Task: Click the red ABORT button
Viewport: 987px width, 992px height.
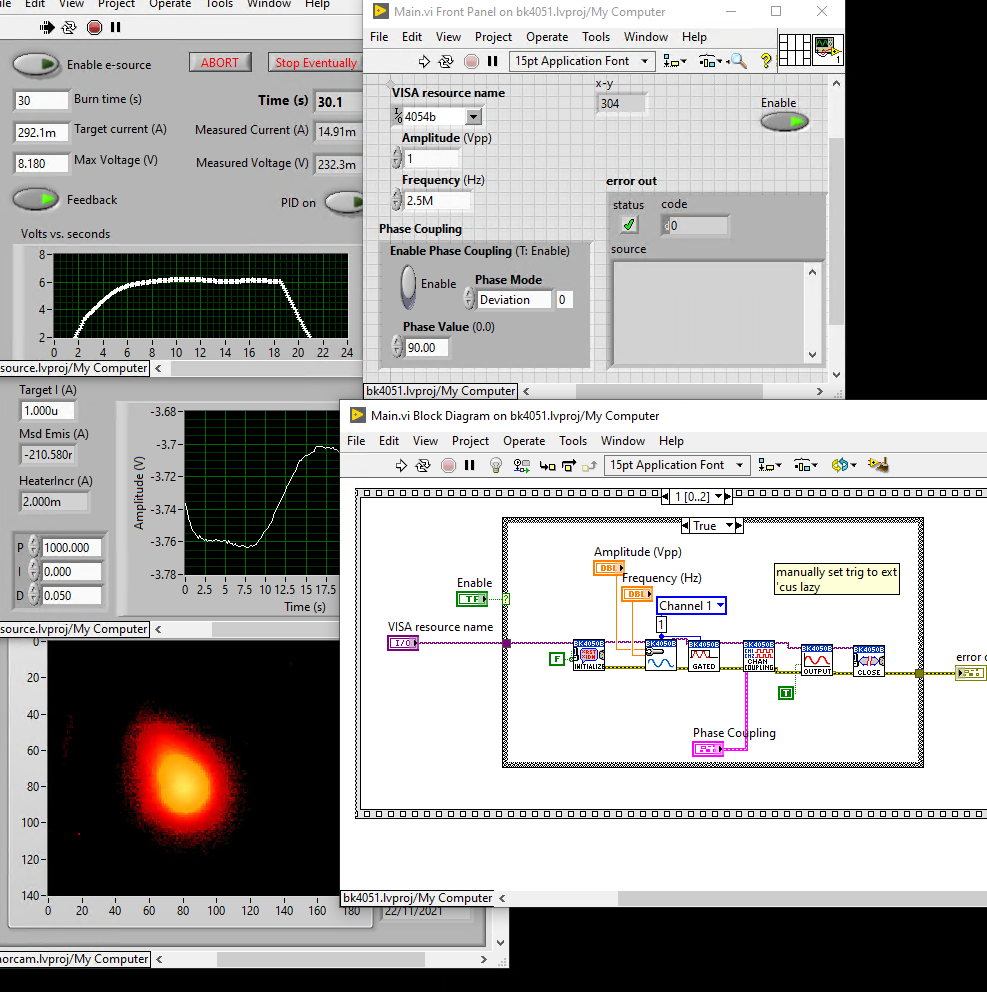Action: coord(220,62)
